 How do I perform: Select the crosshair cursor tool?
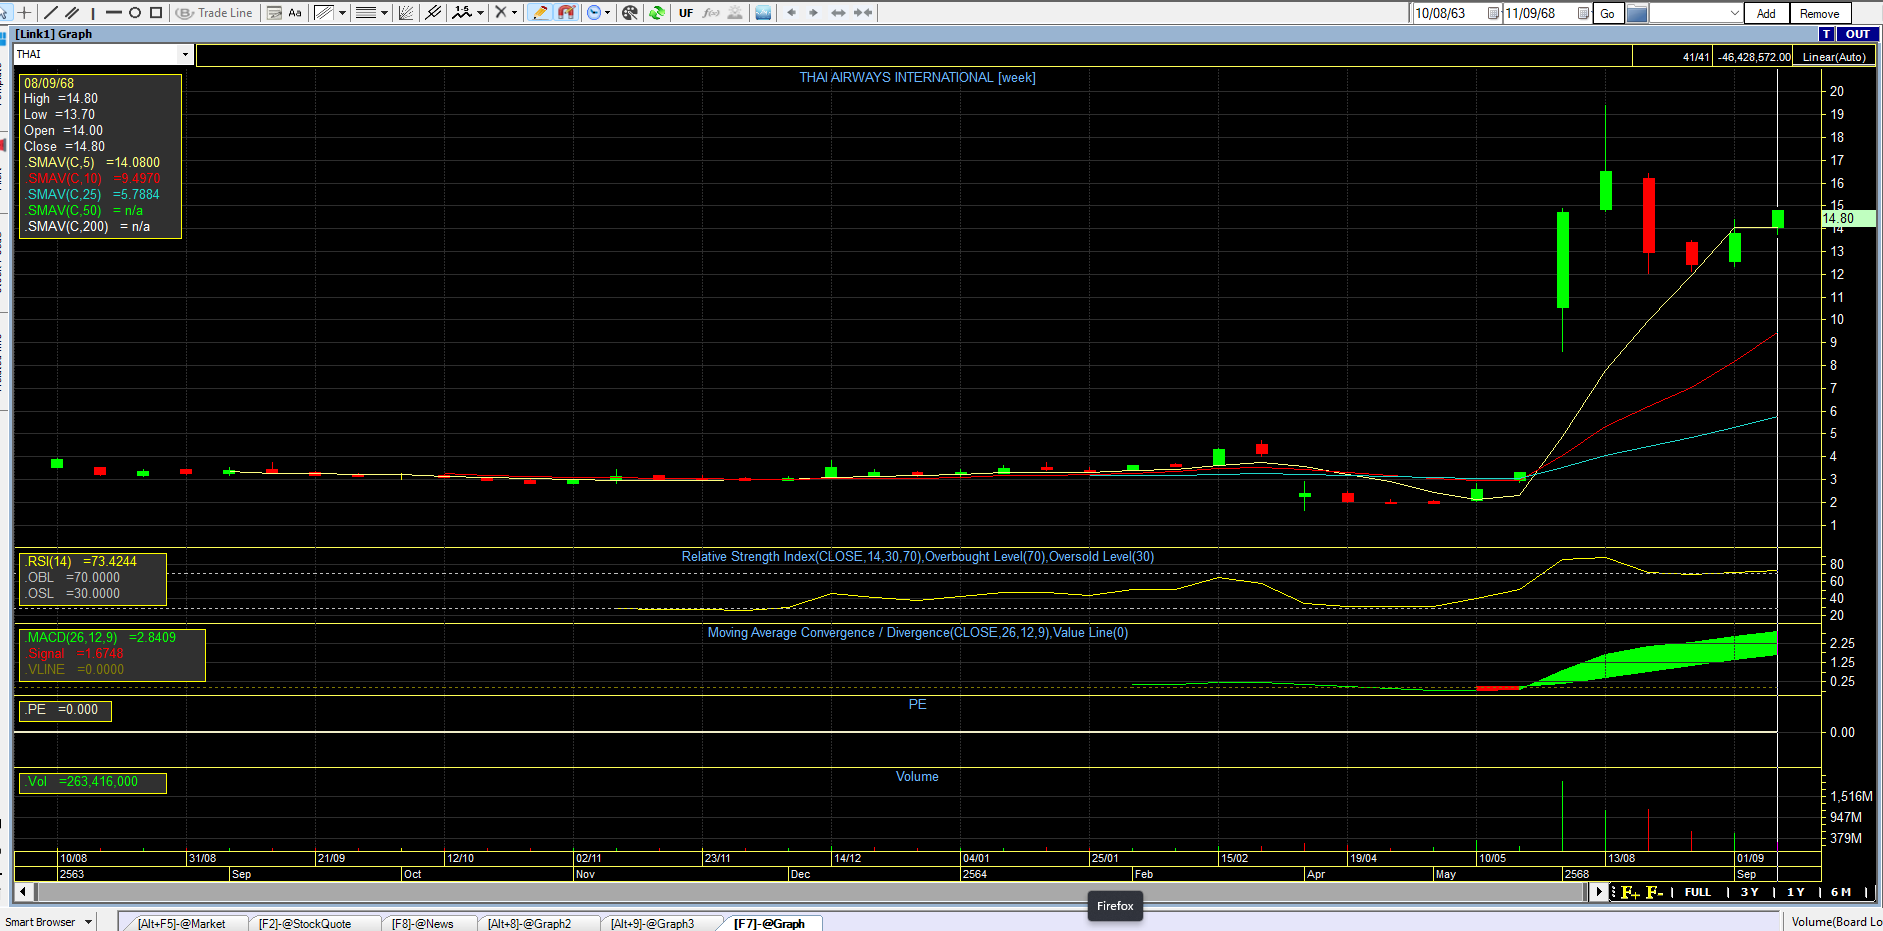click(24, 13)
